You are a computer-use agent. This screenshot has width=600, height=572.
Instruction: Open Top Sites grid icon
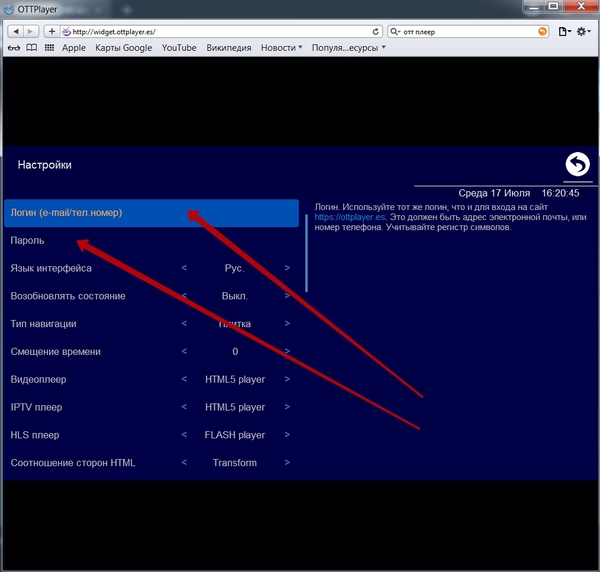[x=49, y=47]
